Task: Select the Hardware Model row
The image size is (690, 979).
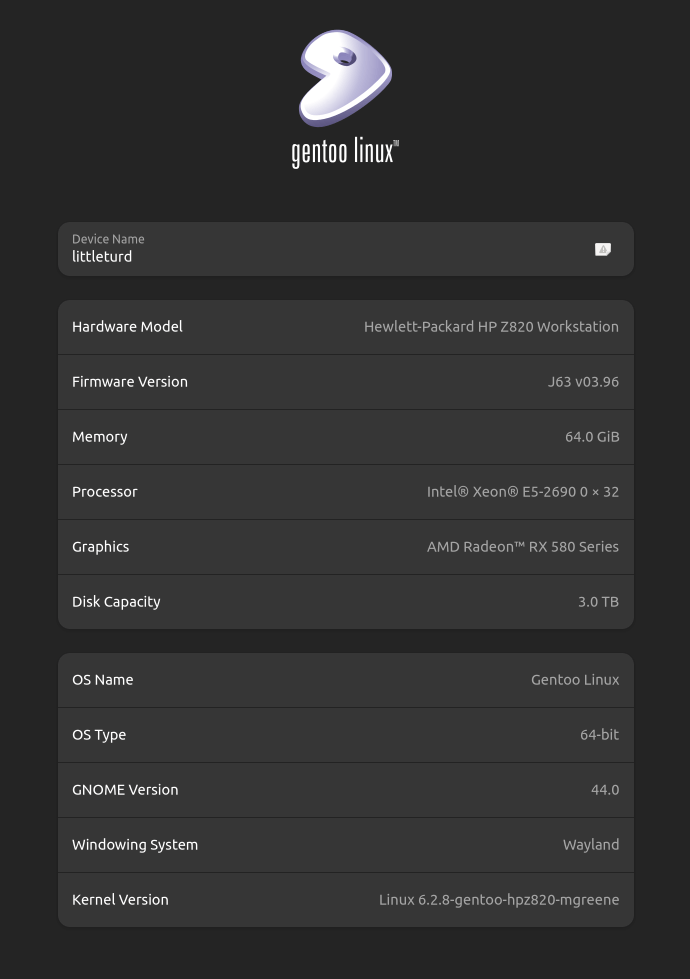Action: [345, 326]
